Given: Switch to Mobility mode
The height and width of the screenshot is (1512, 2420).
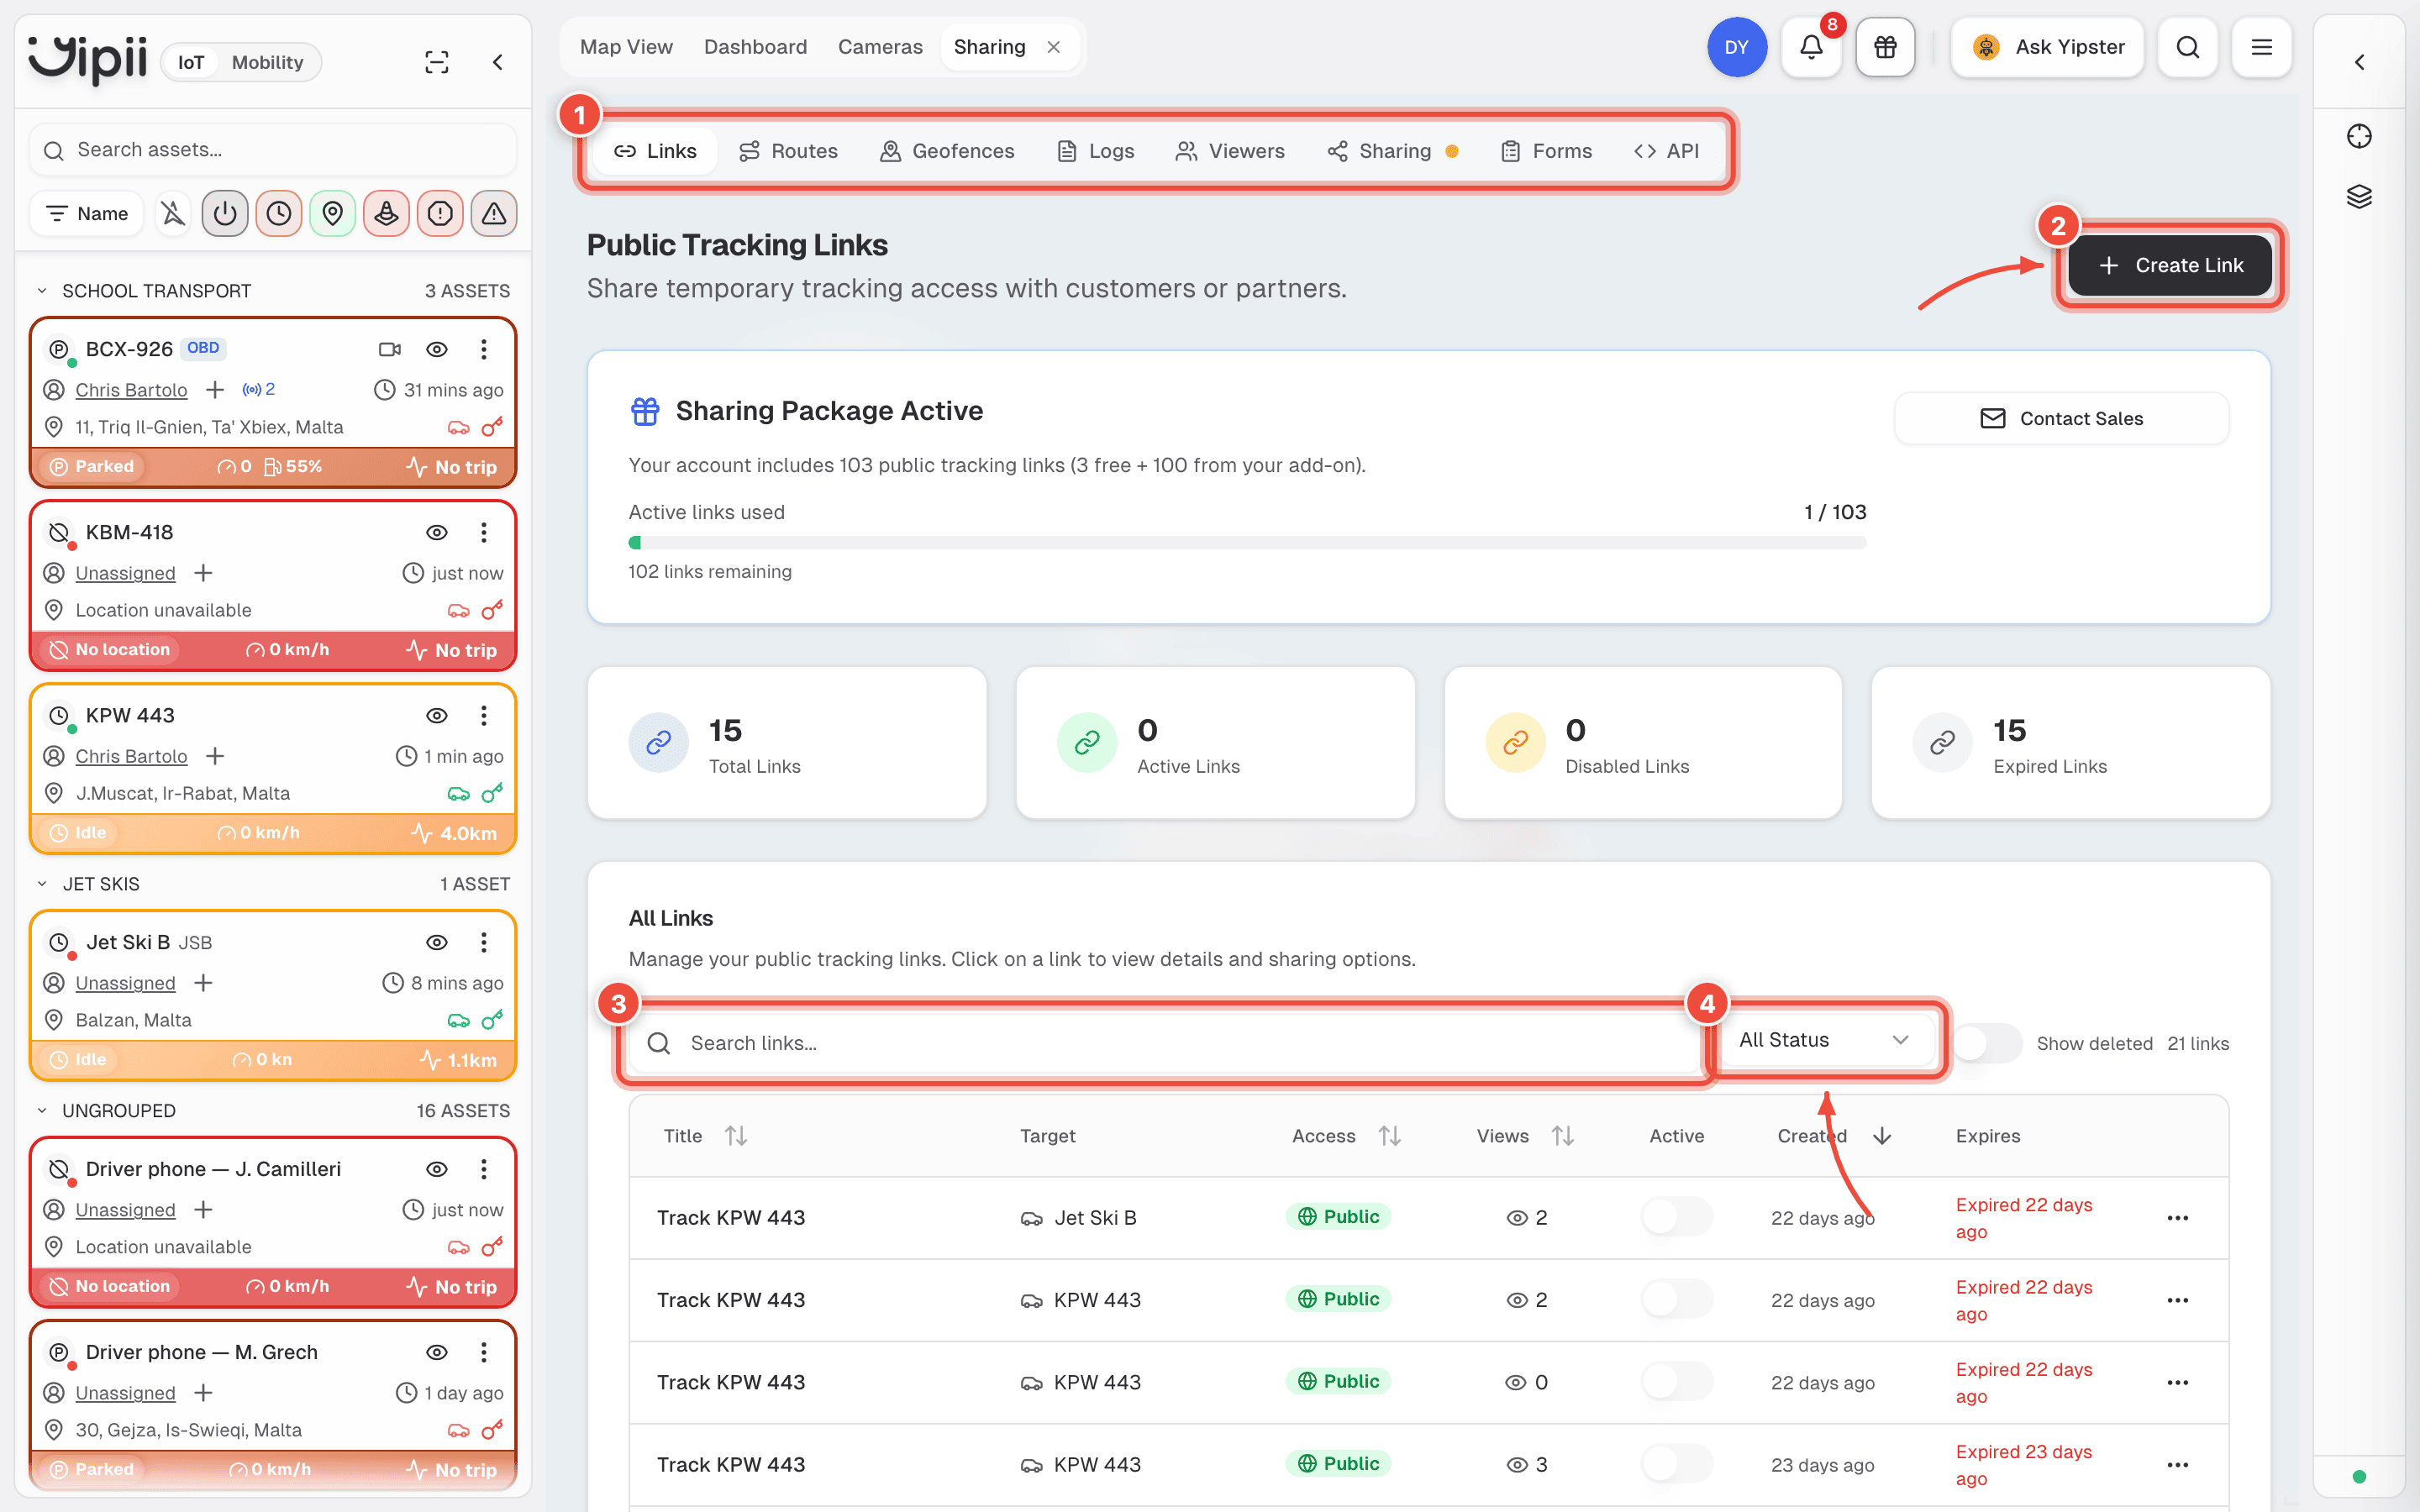Looking at the screenshot, I should click(x=267, y=62).
